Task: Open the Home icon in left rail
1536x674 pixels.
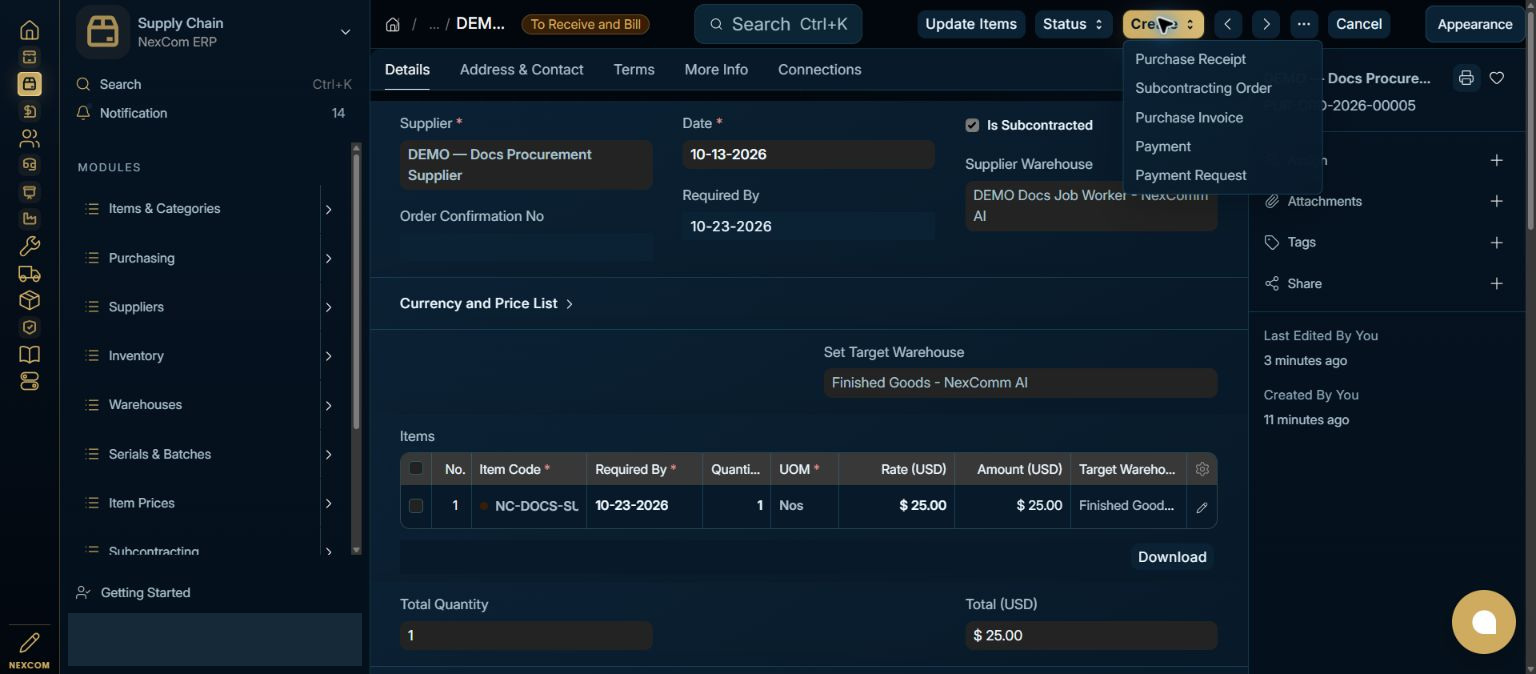Action: click(x=29, y=30)
